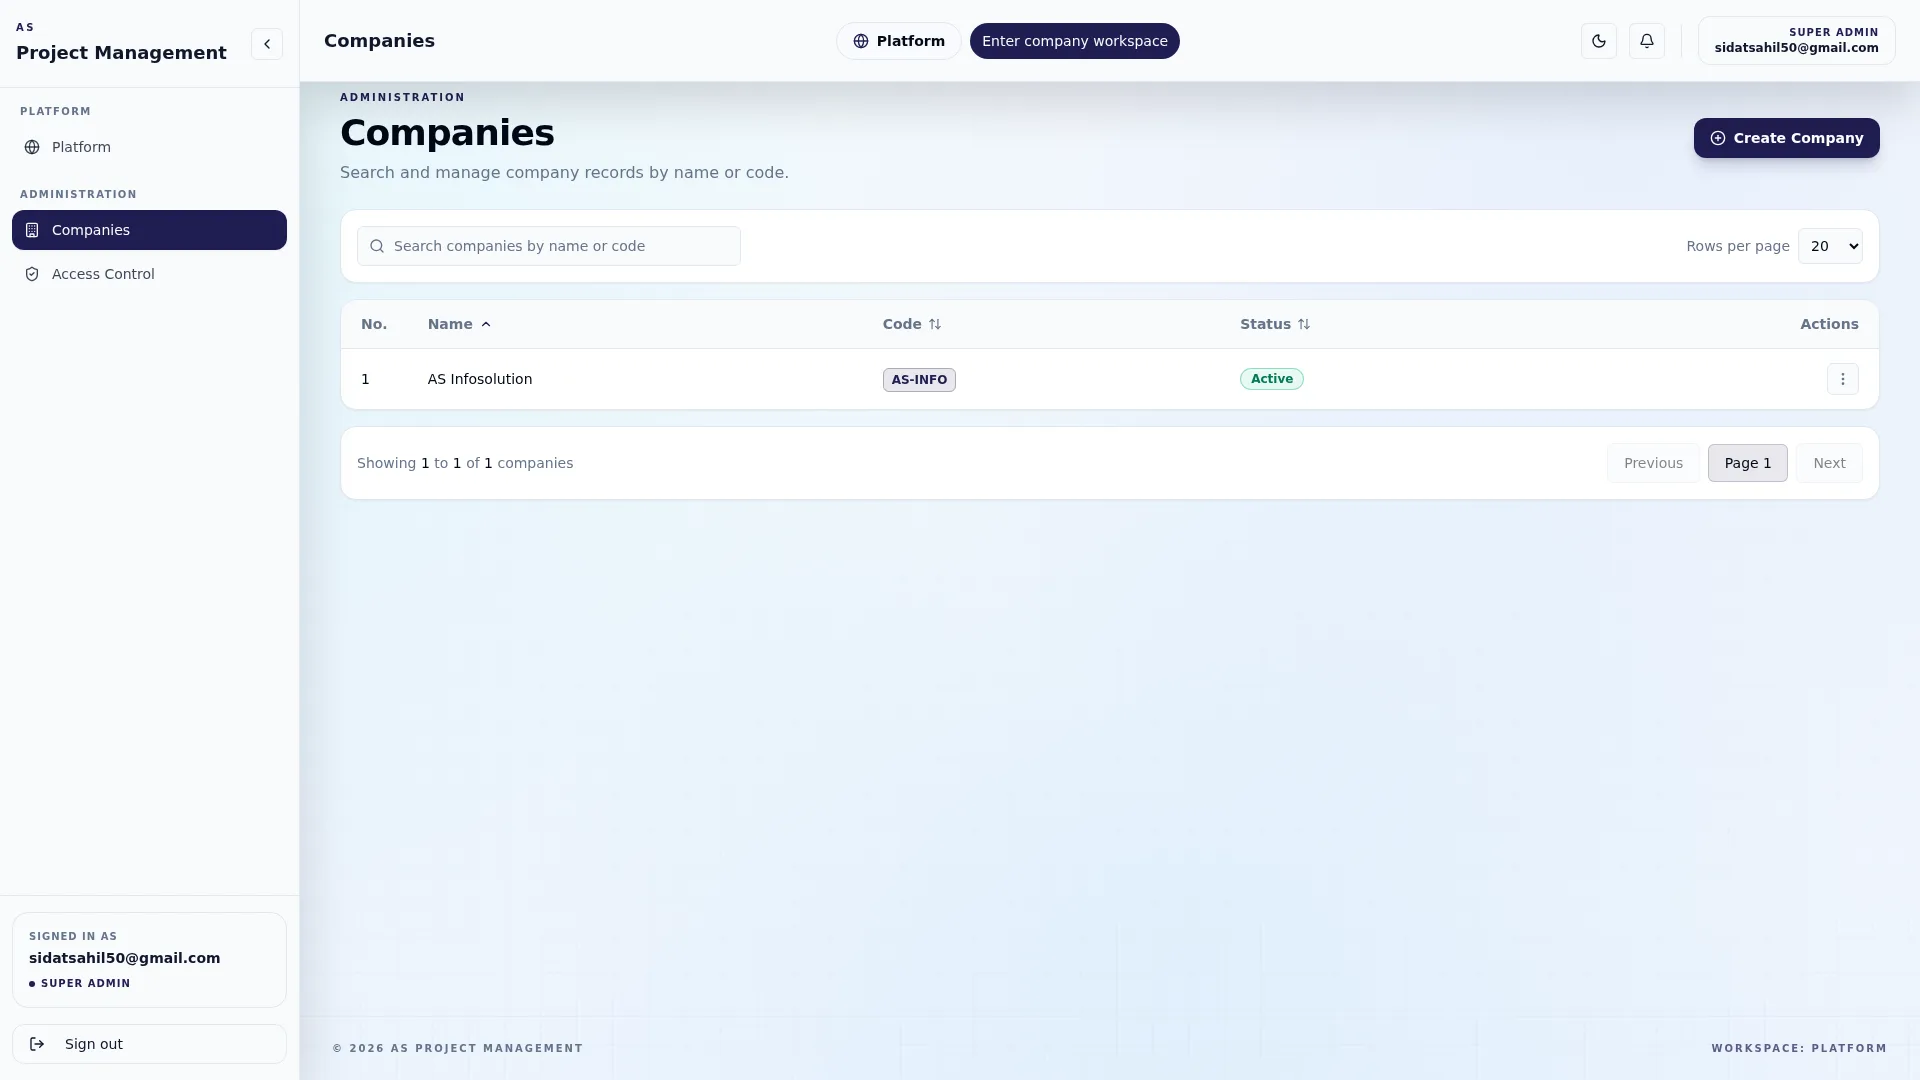Image resolution: width=1920 pixels, height=1080 pixels.
Task: Open the AS Infosolution row actions menu
Action: click(1843, 379)
